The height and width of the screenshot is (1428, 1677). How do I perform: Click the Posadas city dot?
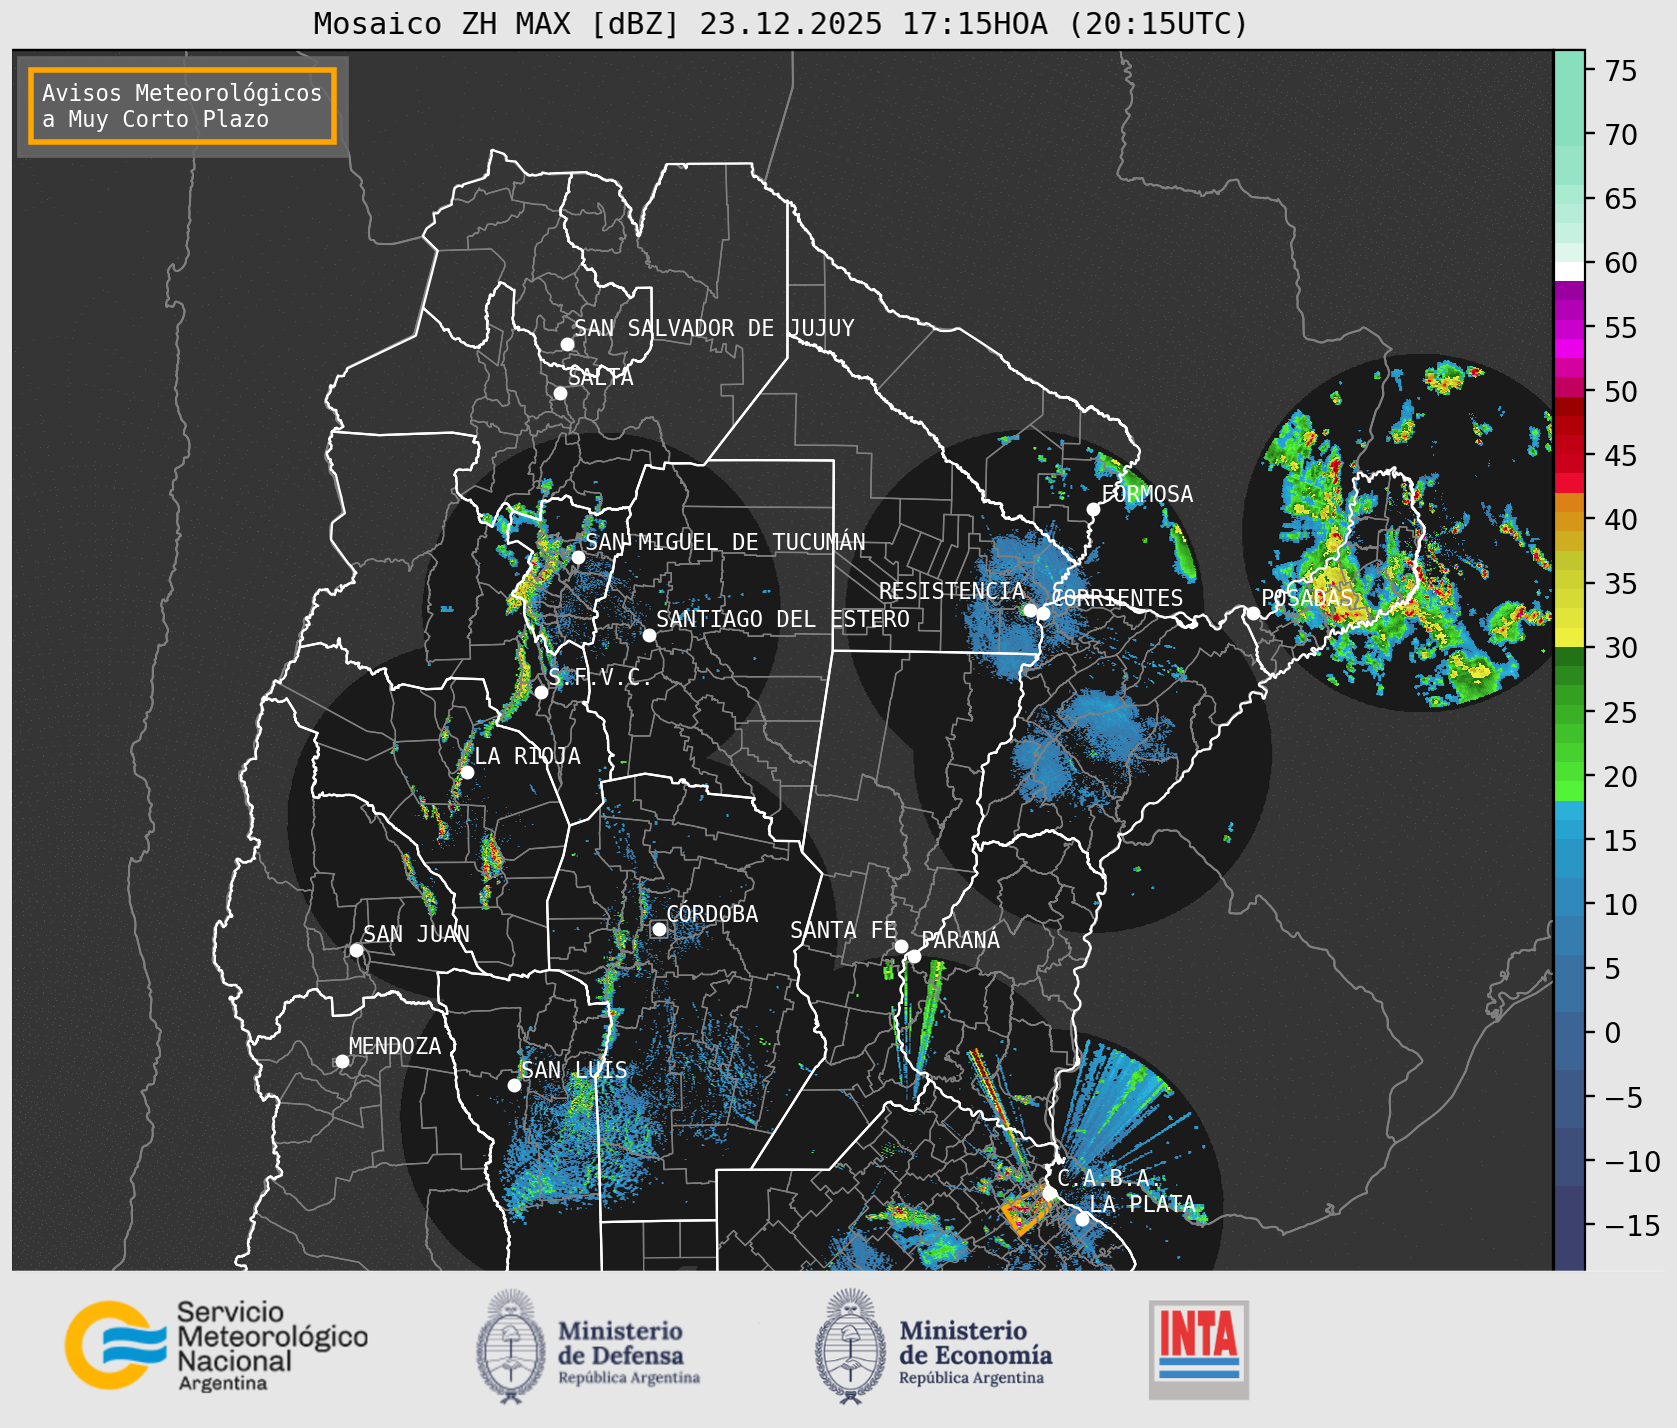click(x=1253, y=613)
